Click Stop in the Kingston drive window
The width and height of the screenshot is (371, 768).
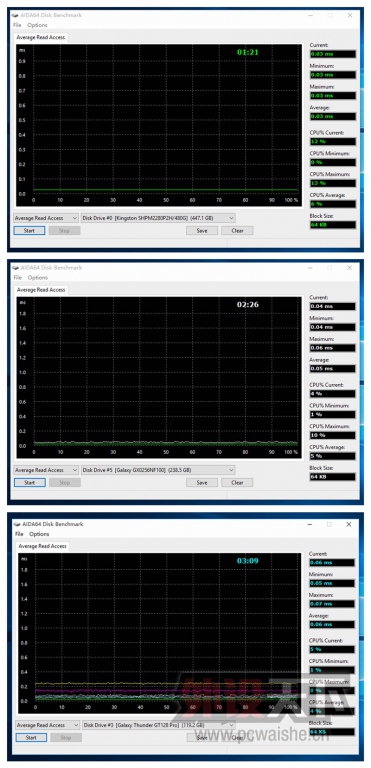tap(64, 231)
